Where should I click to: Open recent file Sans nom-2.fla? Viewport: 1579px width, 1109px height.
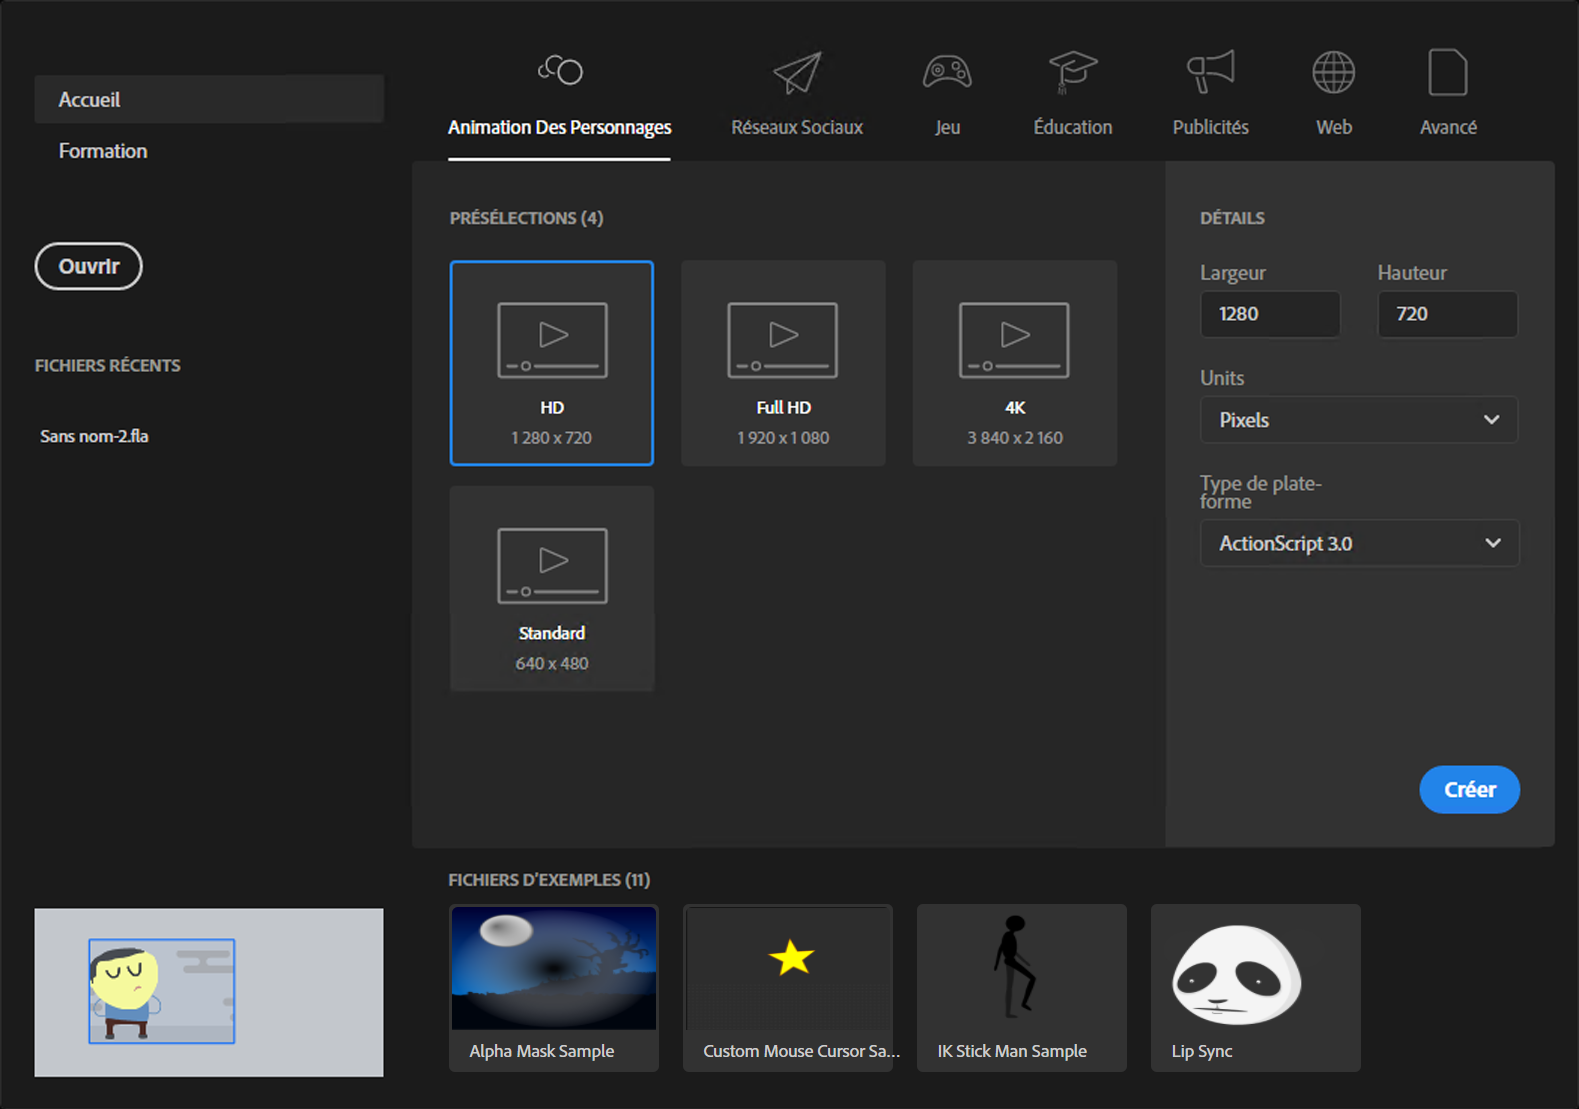click(94, 436)
